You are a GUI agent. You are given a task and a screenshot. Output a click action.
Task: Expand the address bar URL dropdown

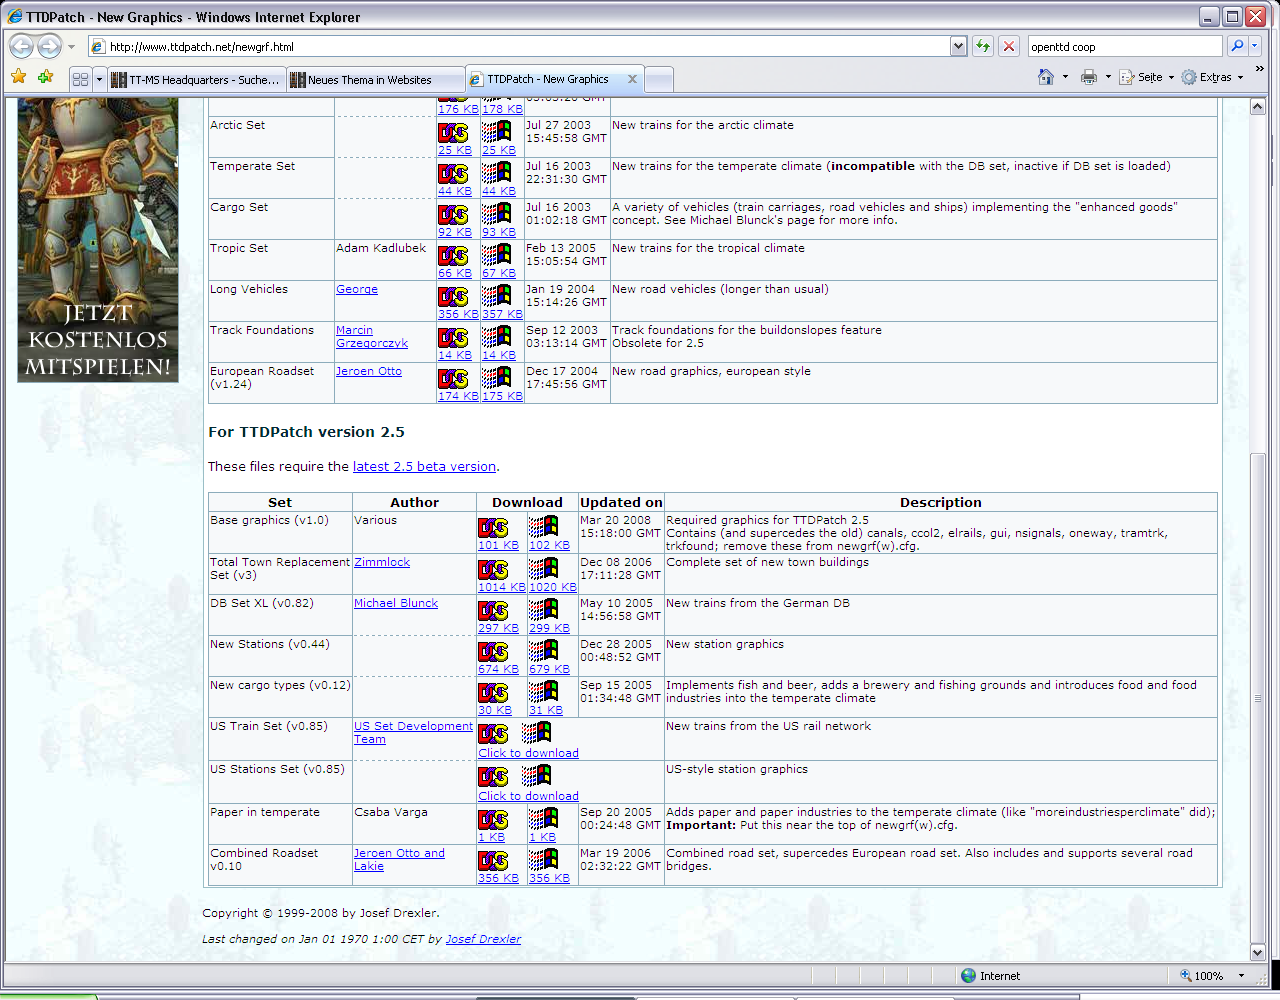click(958, 46)
